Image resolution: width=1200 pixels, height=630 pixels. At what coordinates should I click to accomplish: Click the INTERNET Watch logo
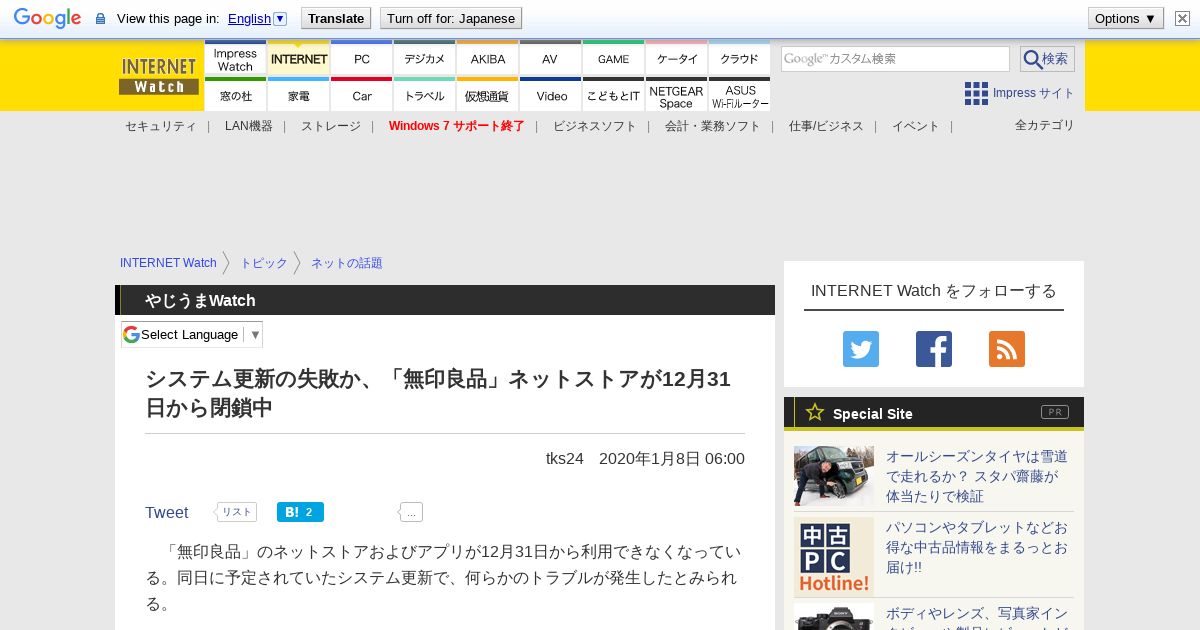point(159,76)
